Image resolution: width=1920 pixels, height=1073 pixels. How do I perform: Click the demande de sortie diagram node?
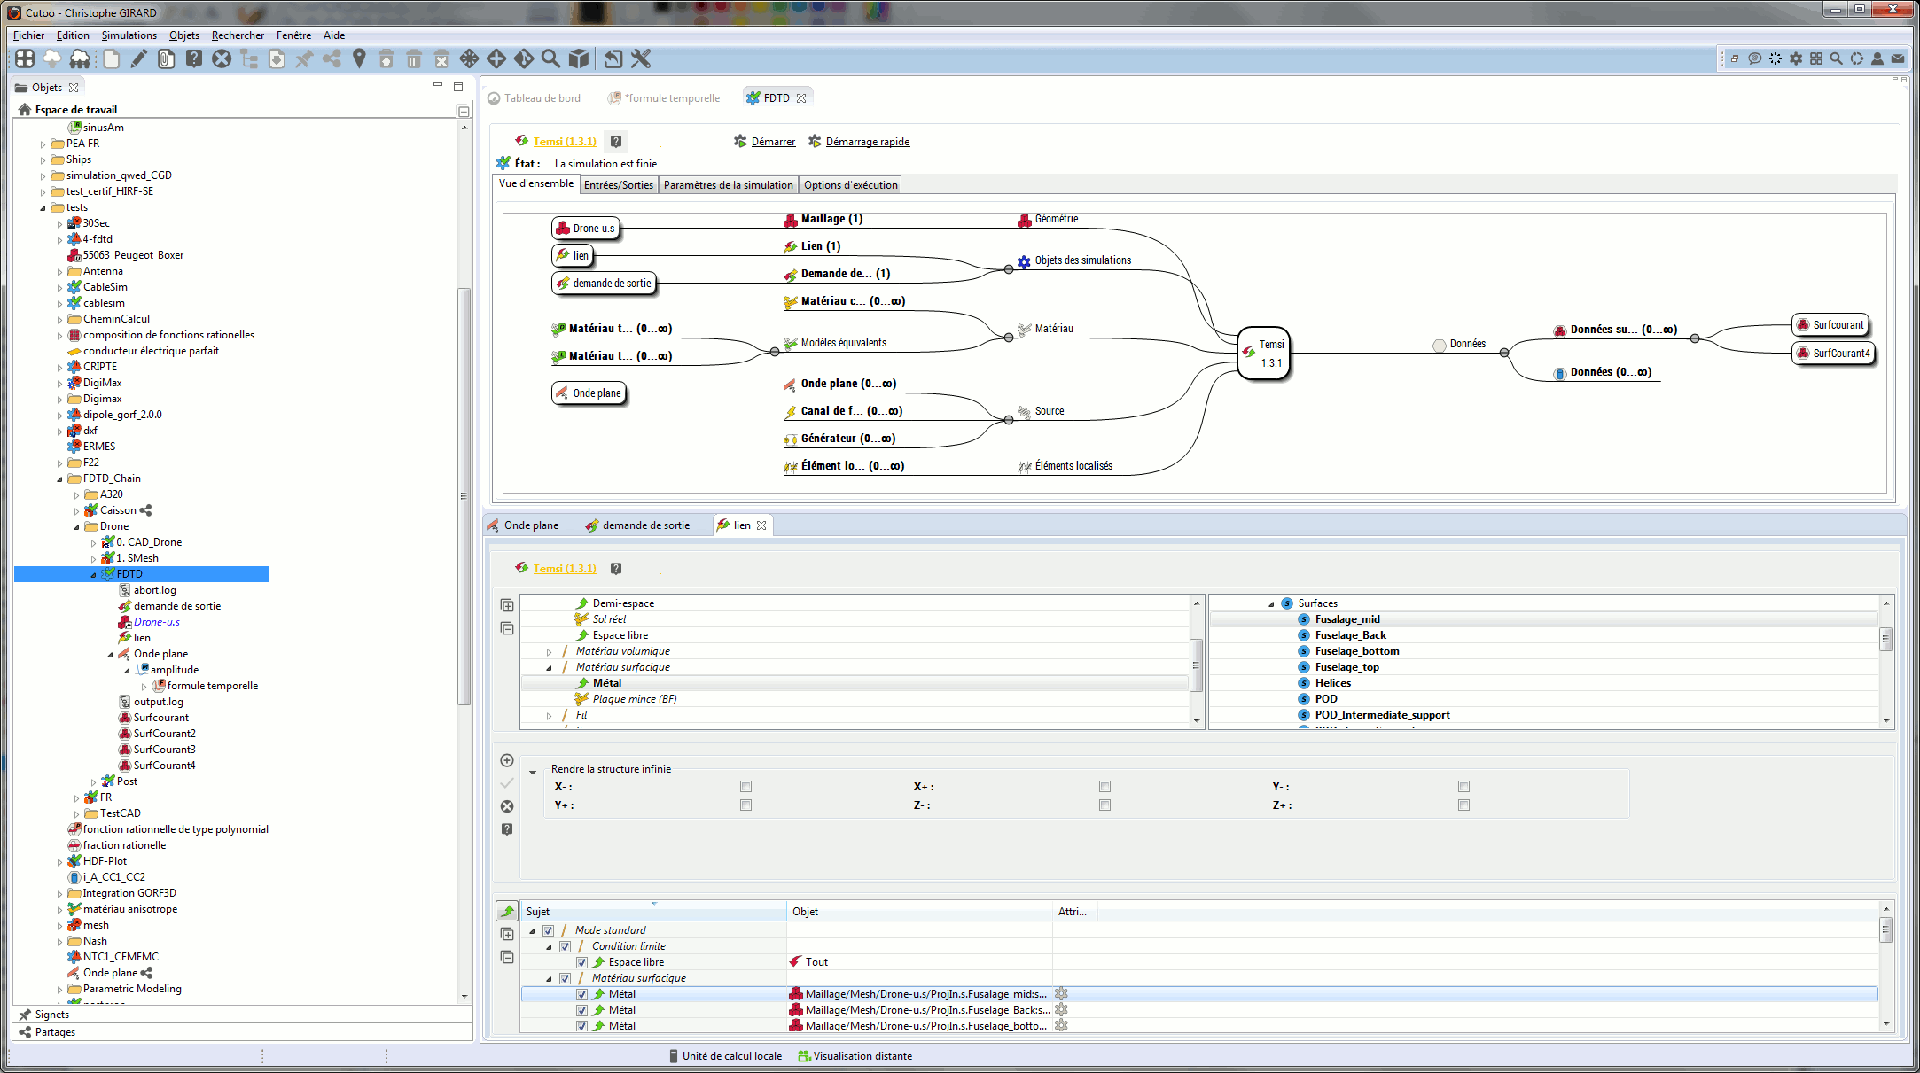pos(603,283)
